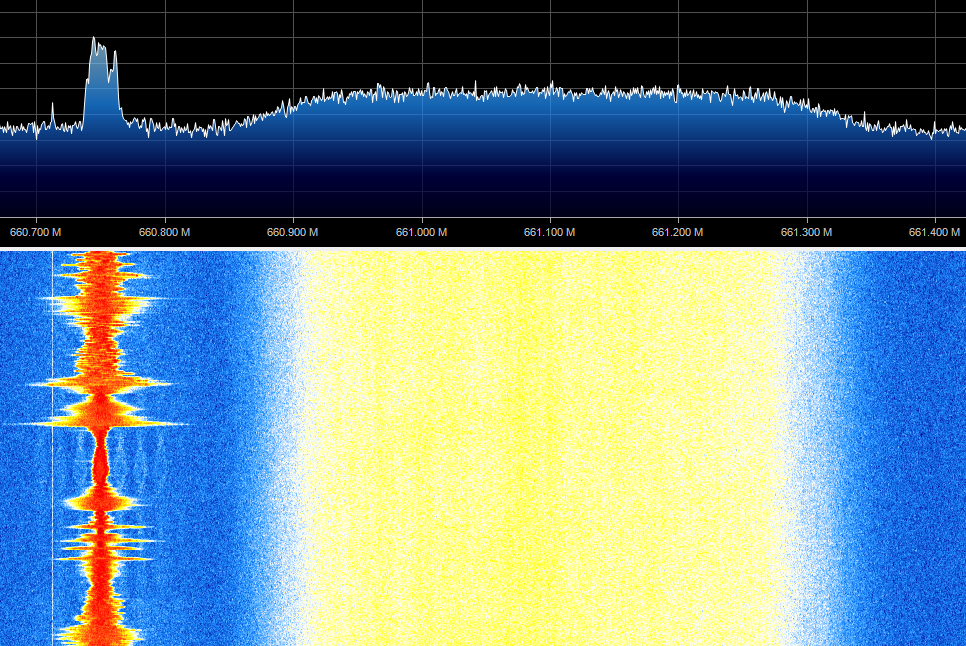The width and height of the screenshot is (966, 646).
Task: Click the 661.300 M frequency marker
Action: [806, 232]
